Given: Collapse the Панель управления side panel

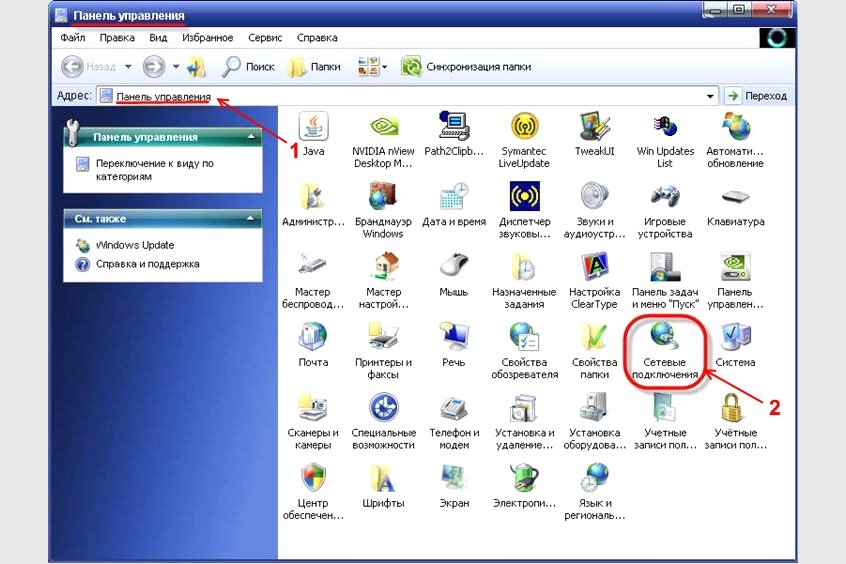Looking at the screenshot, I should coord(251,137).
